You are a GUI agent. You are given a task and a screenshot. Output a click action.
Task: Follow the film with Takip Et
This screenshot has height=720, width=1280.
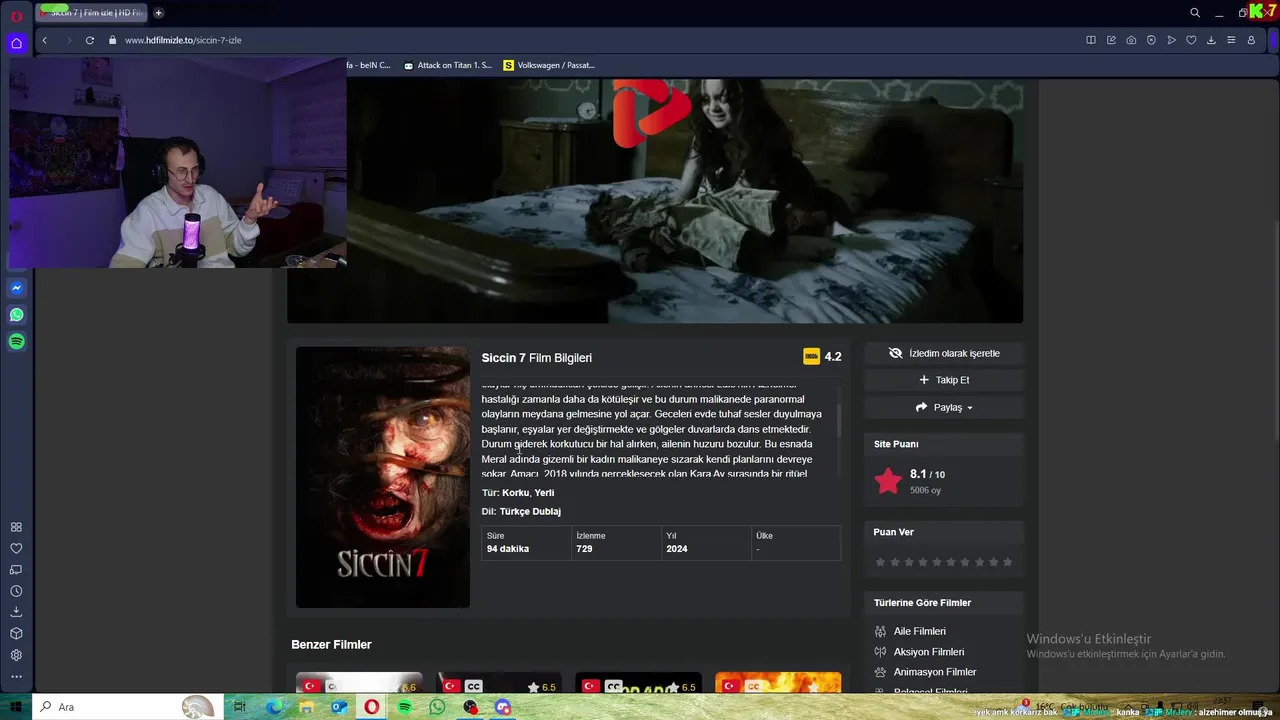[x=944, y=380]
